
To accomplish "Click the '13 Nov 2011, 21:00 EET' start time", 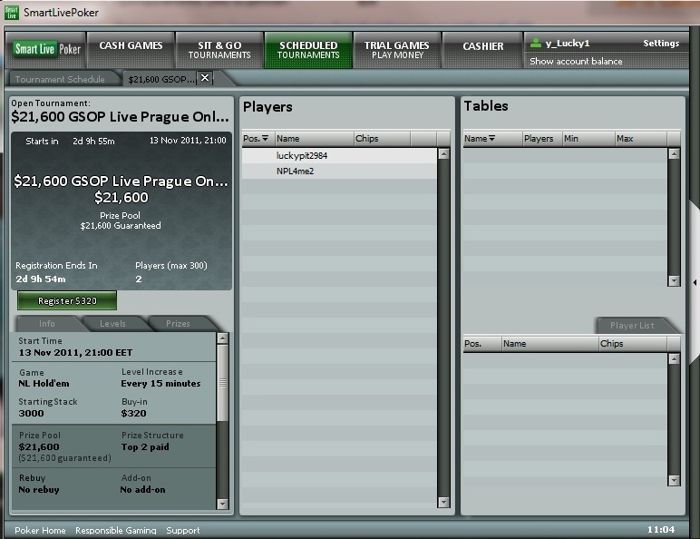I will click(x=75, y=352).
